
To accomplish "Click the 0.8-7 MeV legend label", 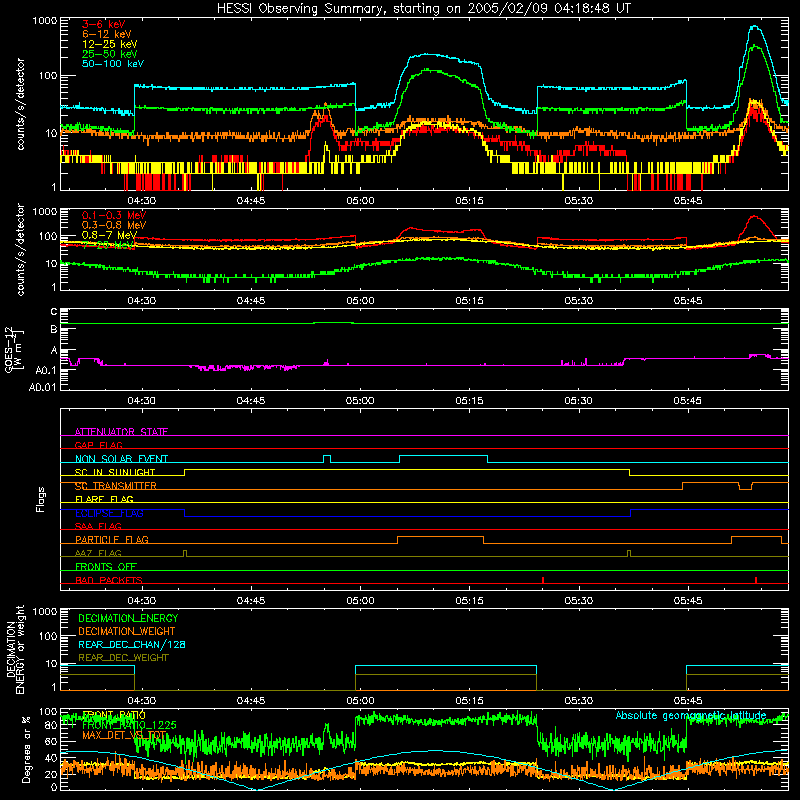I will (x=109, y=235).
